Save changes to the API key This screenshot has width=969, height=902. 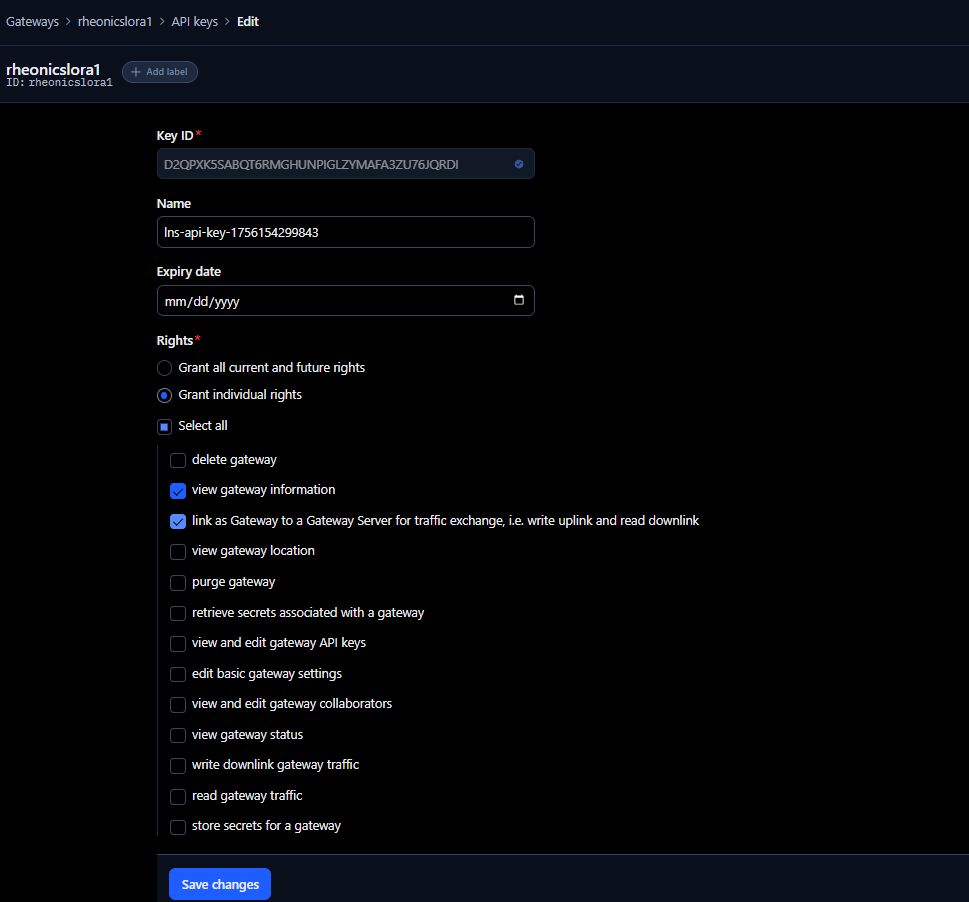(220, 884)
